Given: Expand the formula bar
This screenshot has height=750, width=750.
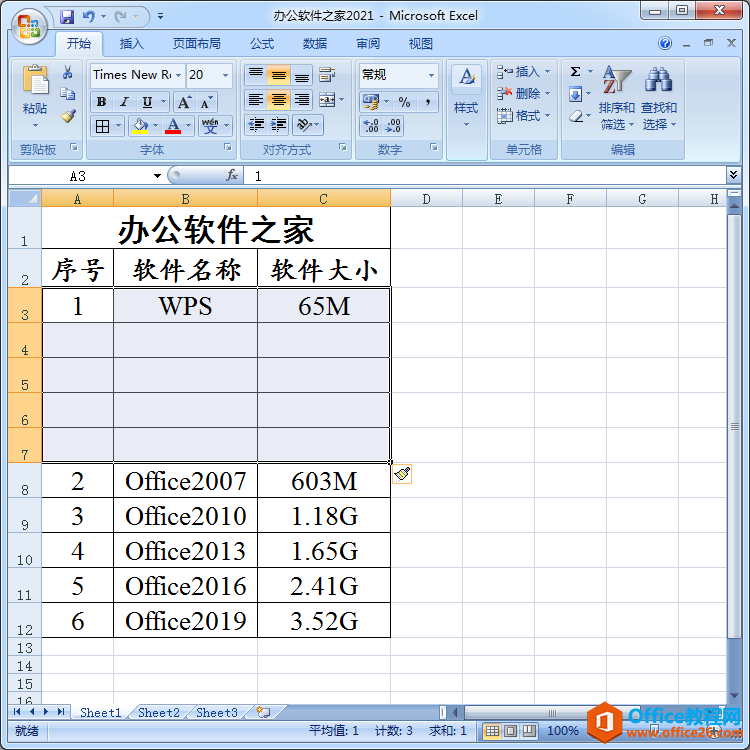Looking at the screenshot, I should click(733, 175).
